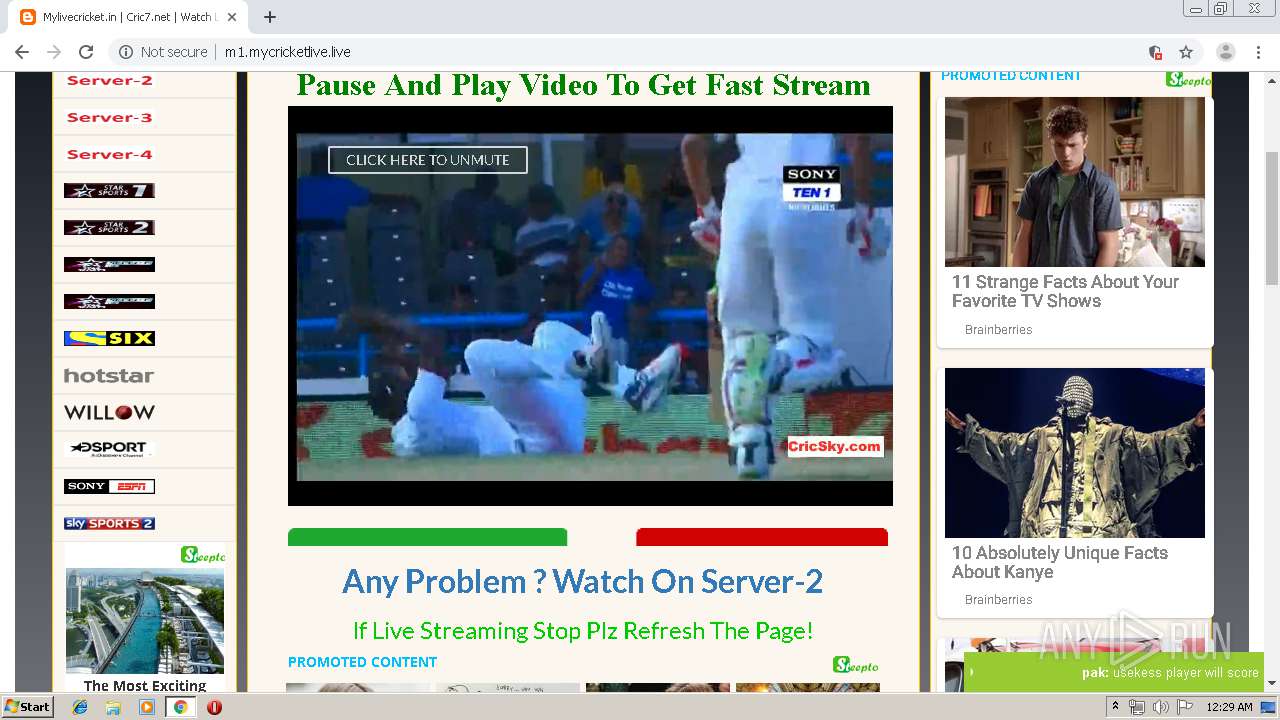Click the red button below the video

(x=762, y=537)
